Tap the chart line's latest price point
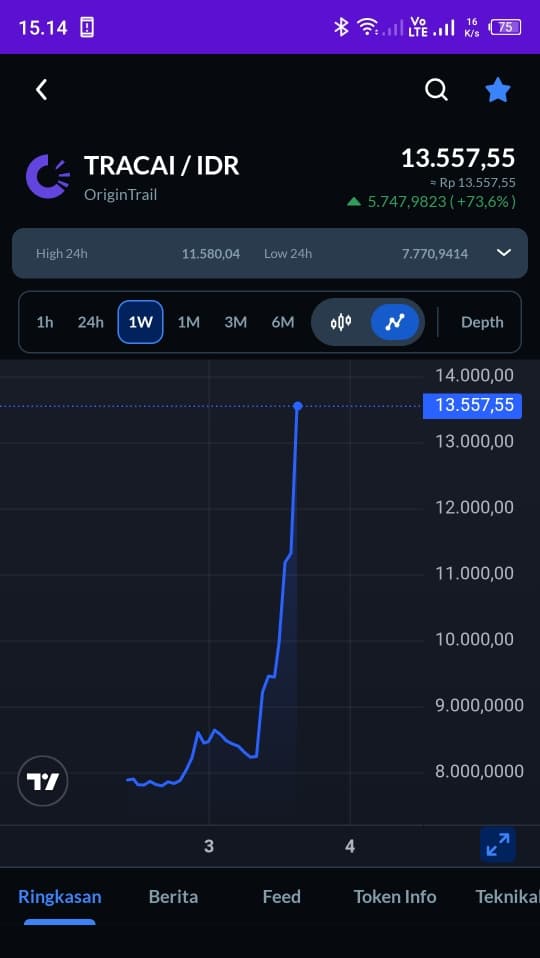The width and height of the screenshot is (540, 958). point(297,406)
